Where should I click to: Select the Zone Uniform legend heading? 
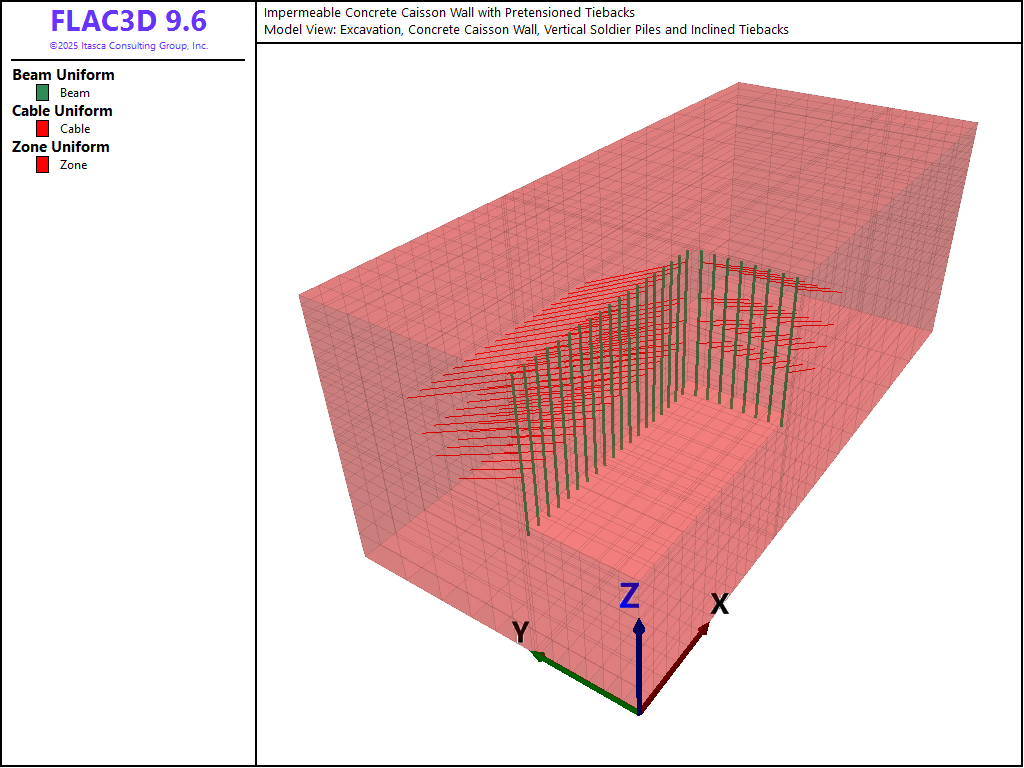pyautogui.click(x=61, y=147)
